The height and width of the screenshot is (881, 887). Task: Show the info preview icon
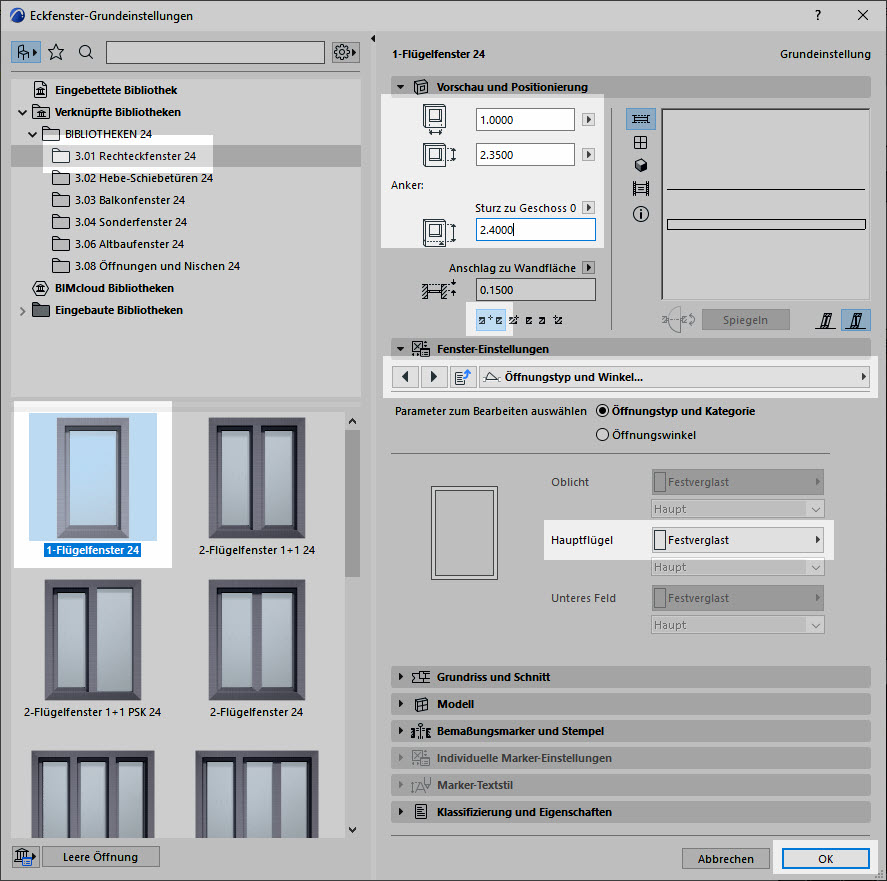point(640,214)
